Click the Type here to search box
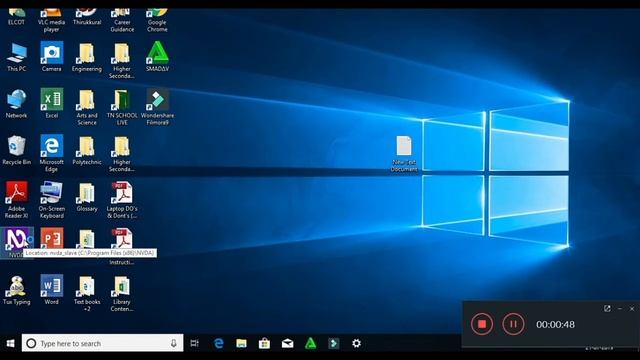This screenshot has width=640, height=360. [x=102, y=343]
